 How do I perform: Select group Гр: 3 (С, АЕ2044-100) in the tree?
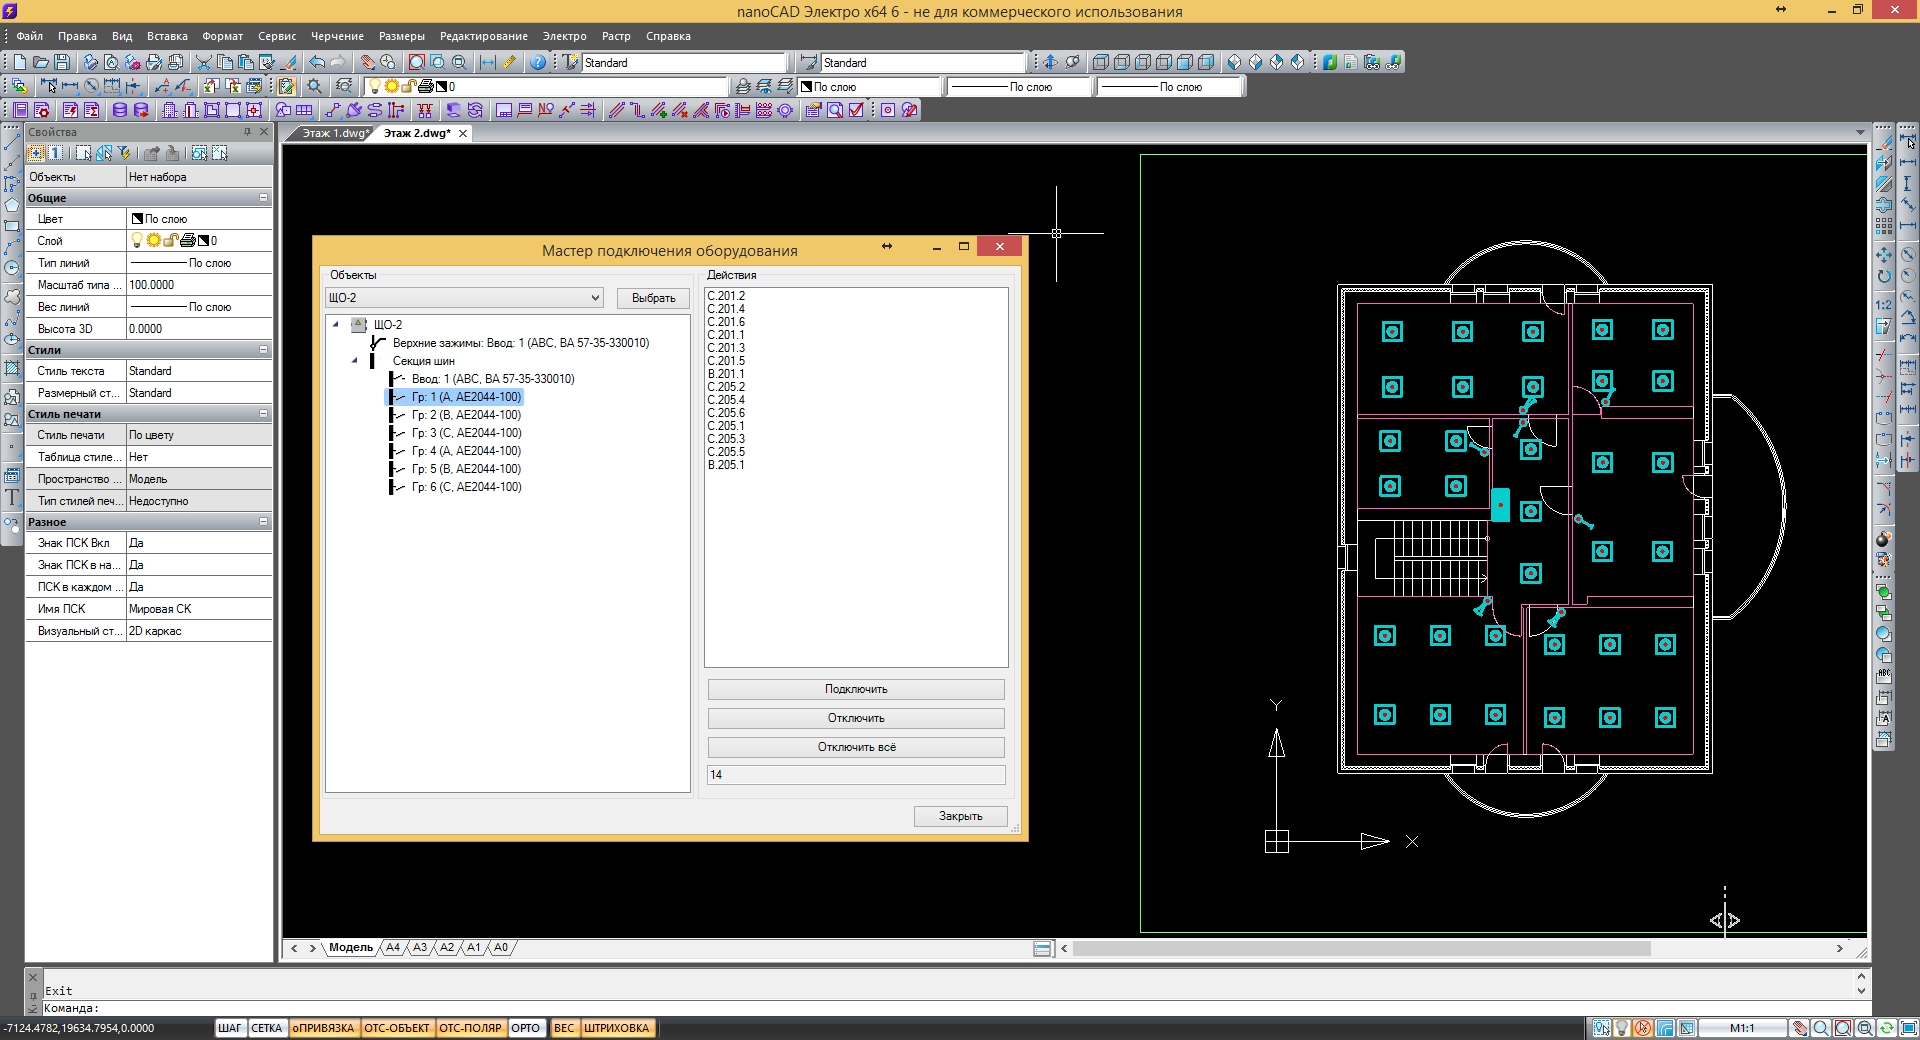466,433
